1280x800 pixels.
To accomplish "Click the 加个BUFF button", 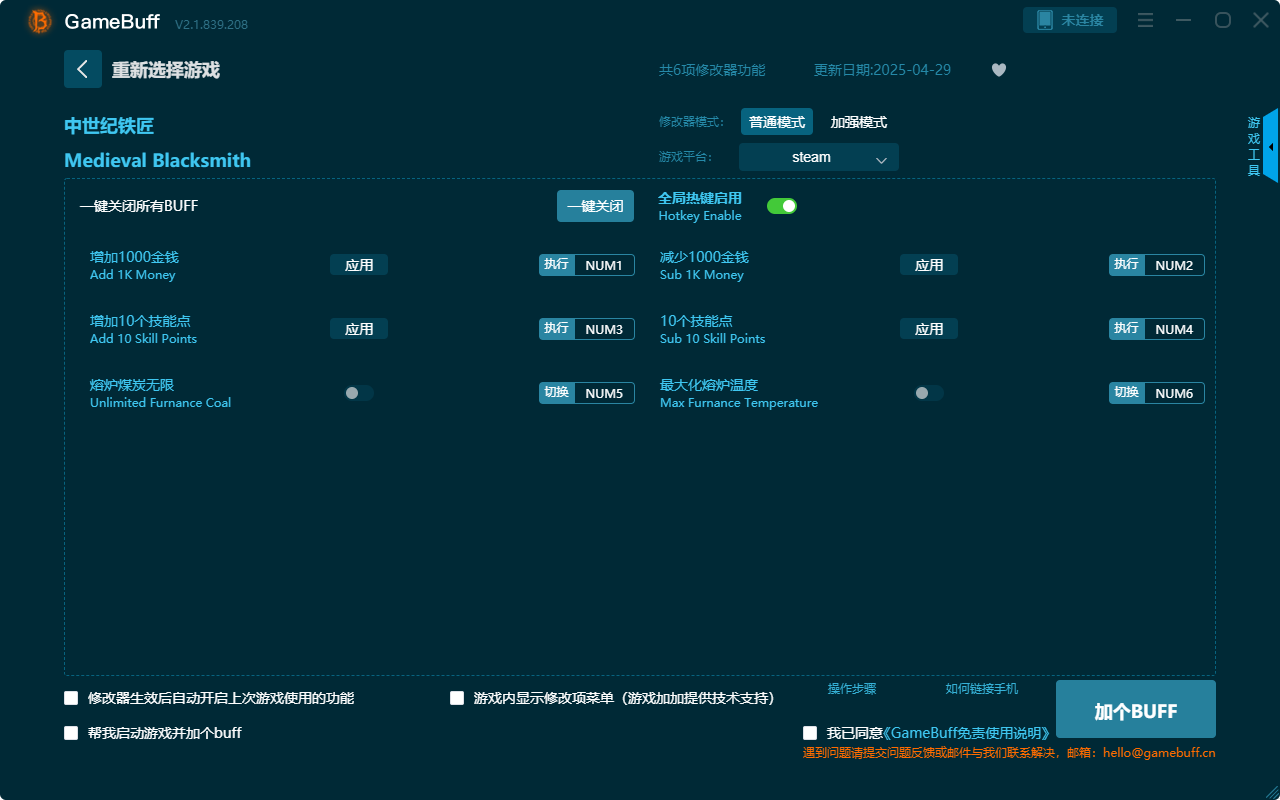I will 1134,708.
